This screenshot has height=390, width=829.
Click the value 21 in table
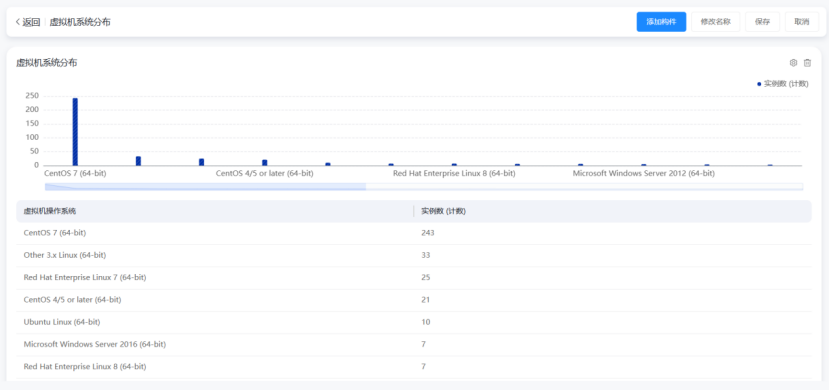[426, 300]
